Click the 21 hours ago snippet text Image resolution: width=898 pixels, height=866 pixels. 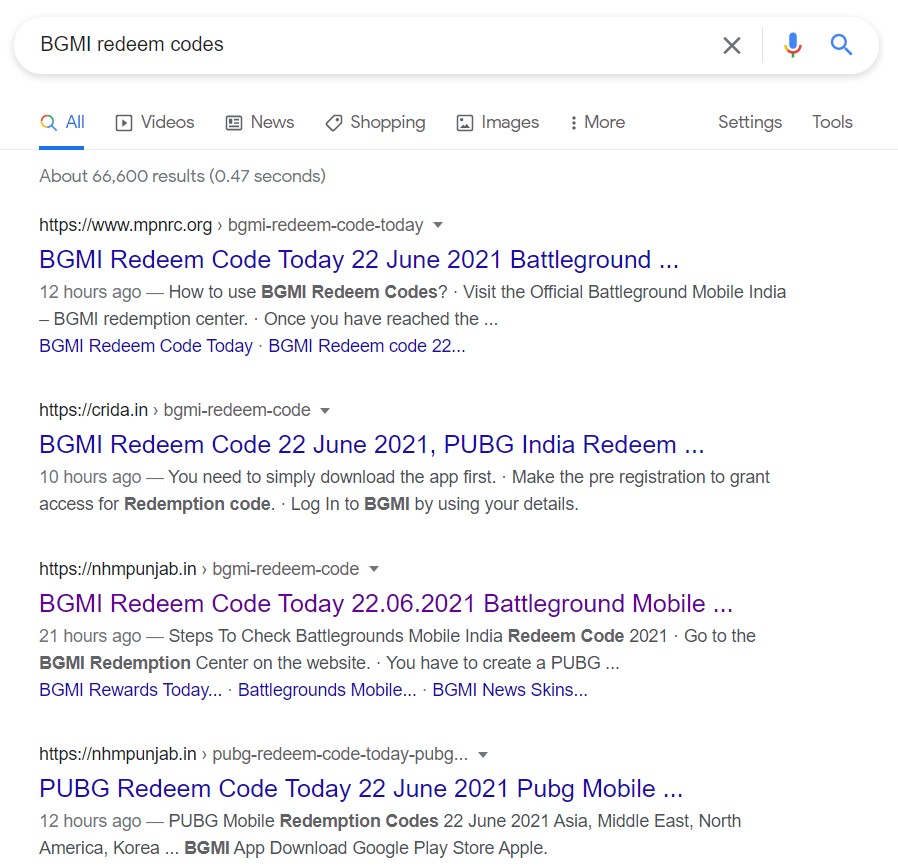pos(90,636)
